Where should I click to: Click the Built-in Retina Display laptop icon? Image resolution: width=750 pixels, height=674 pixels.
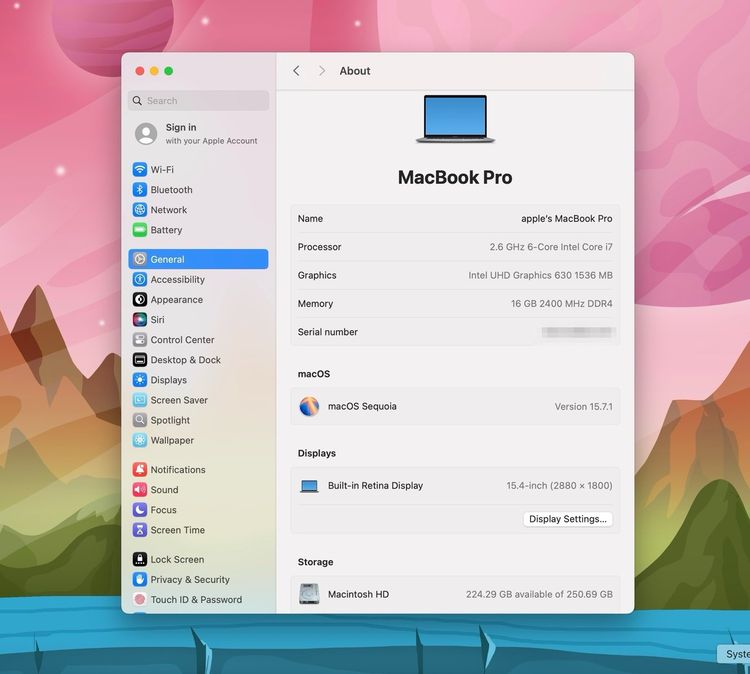(x=309, y=486)
